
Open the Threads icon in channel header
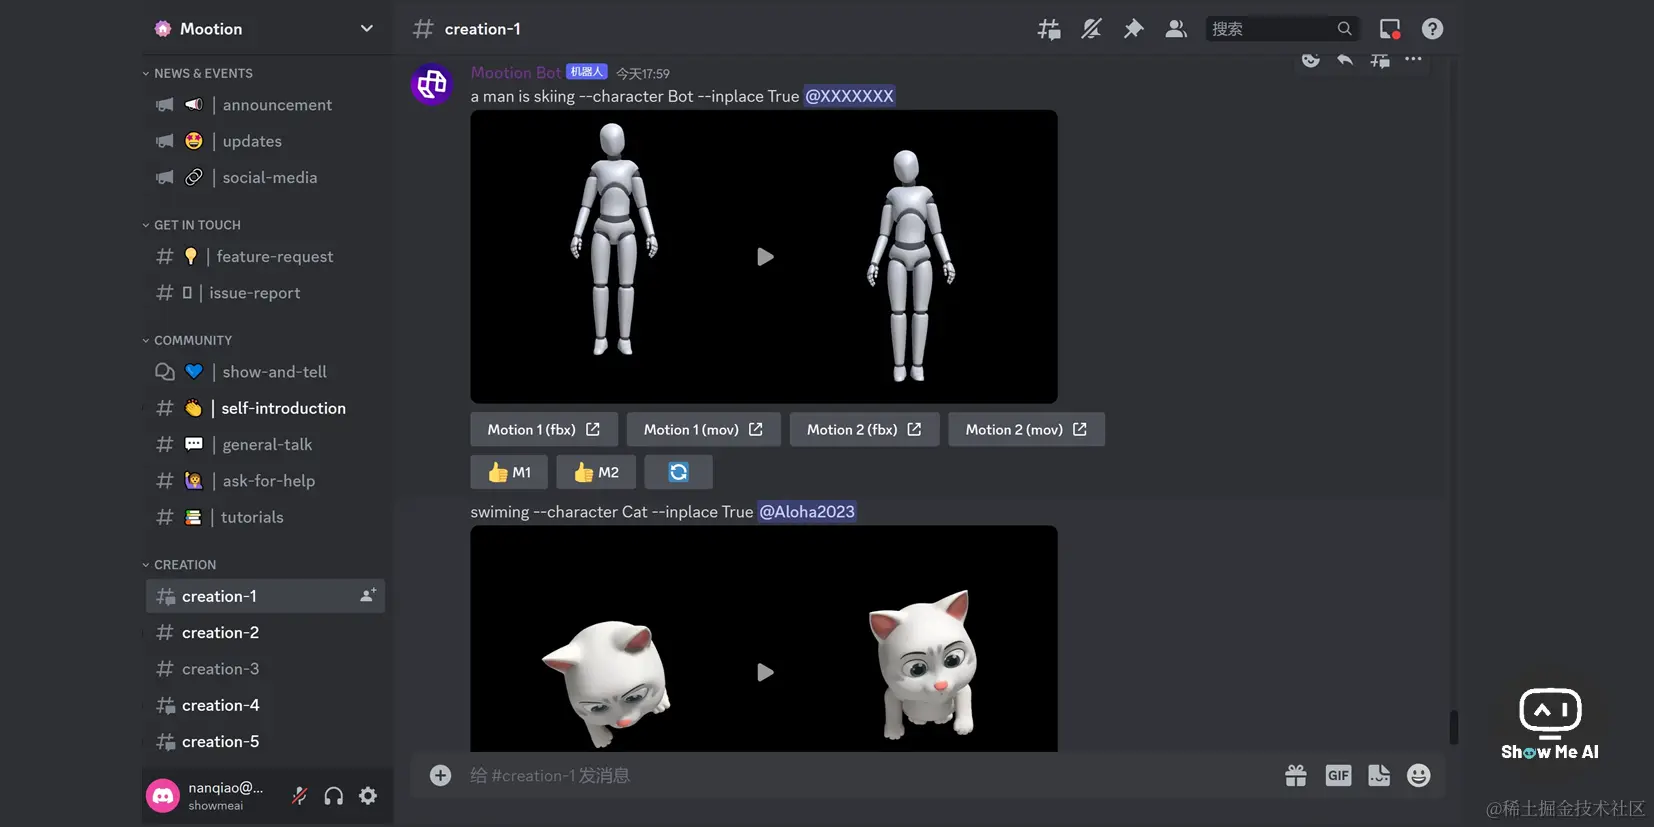pyautogui.click(x=1049, y=29)
